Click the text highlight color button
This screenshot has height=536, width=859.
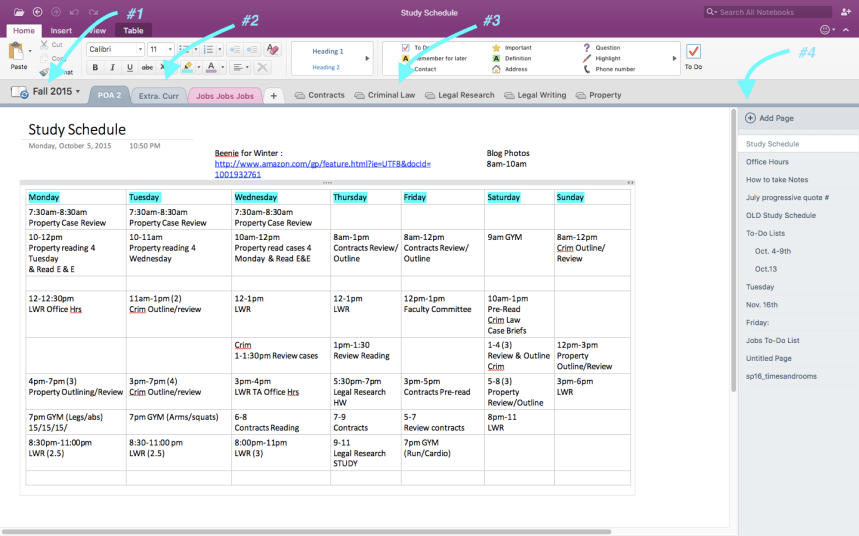[x=188, y=67]
